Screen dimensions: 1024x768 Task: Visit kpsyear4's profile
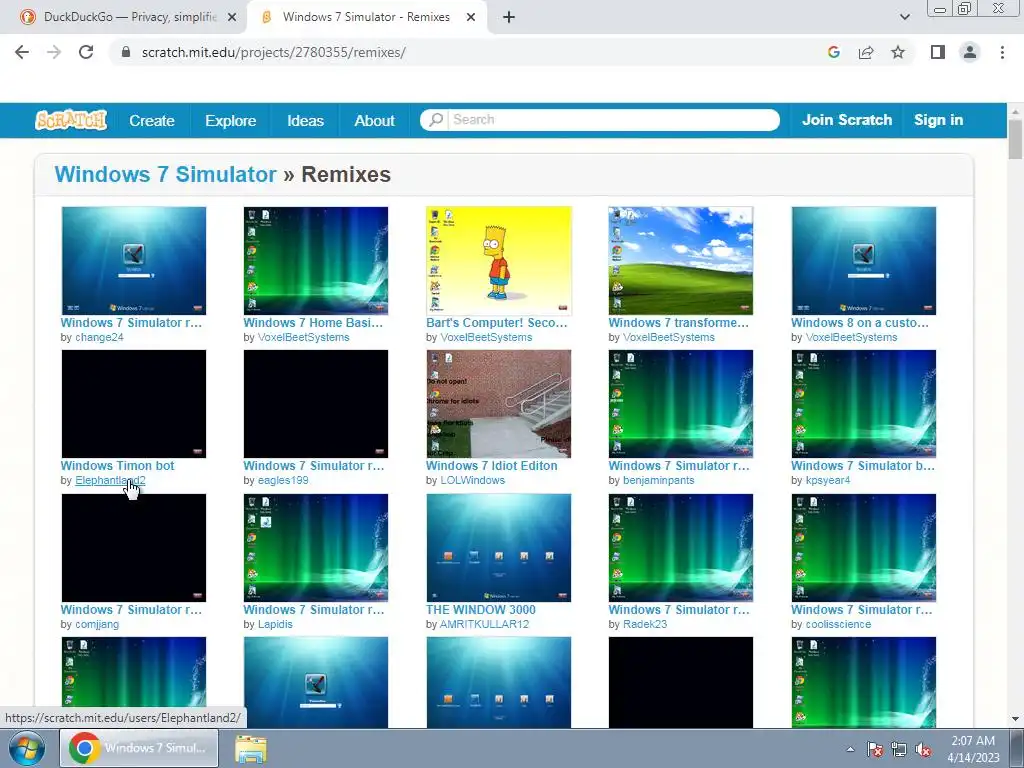(828, 481)
